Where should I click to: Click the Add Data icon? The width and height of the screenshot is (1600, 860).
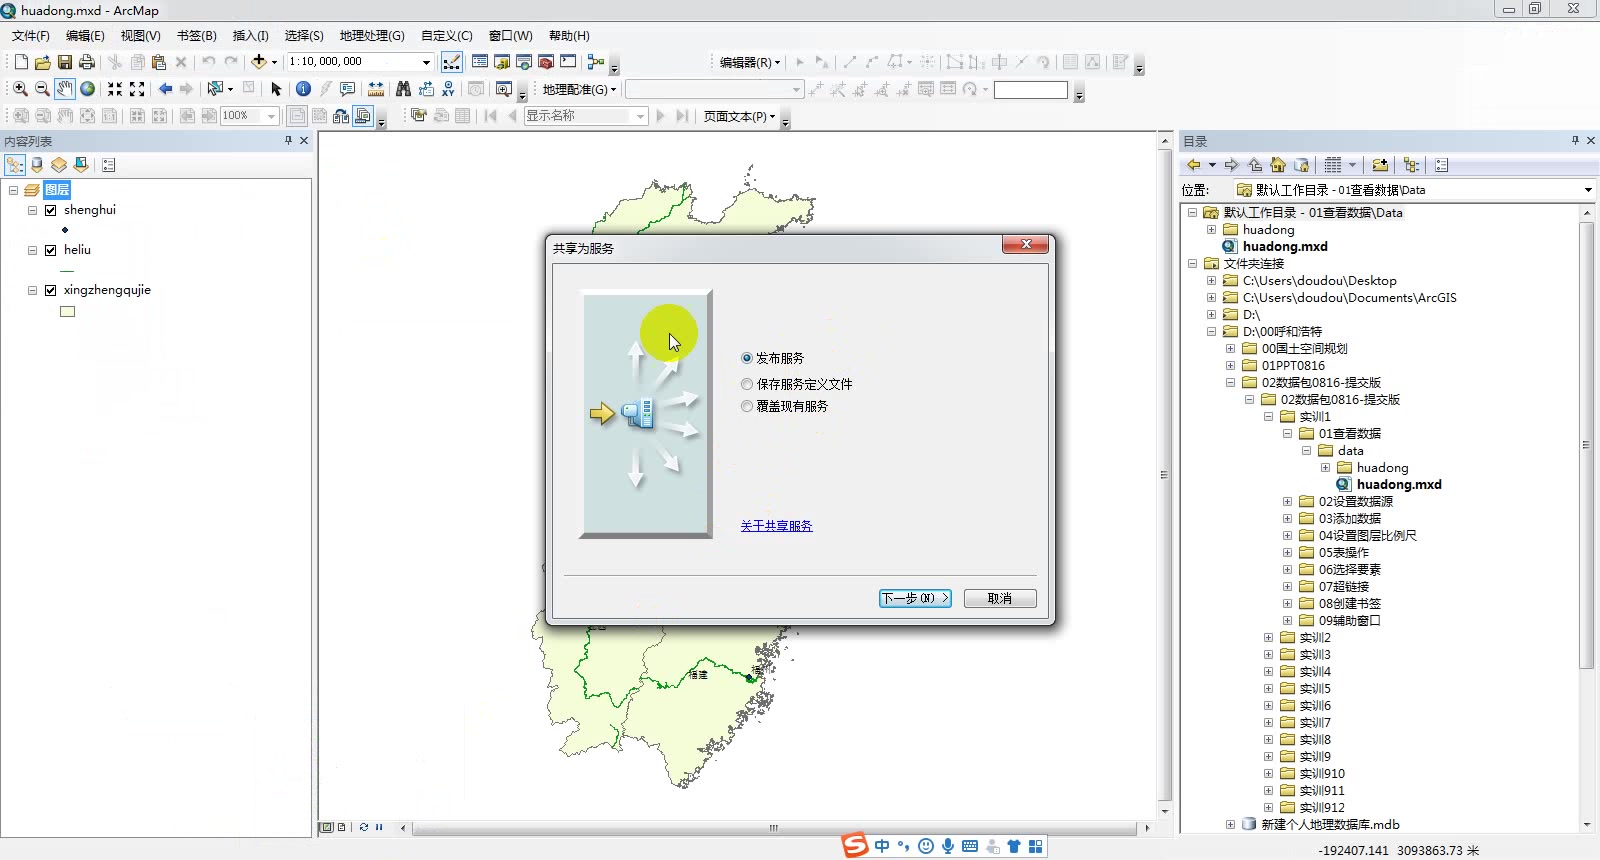259,62
